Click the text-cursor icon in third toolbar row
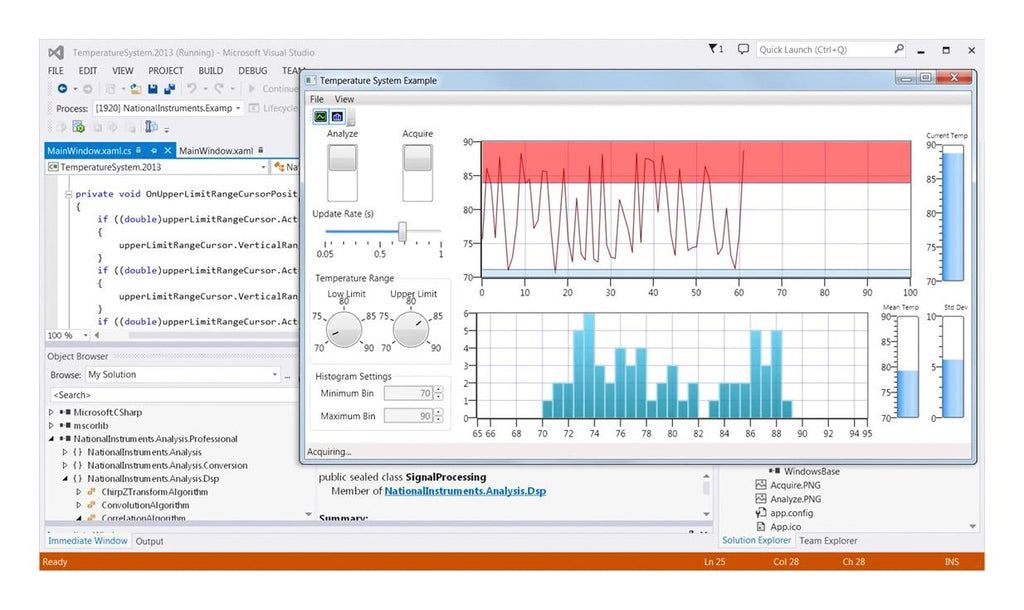The height and width of the screenshot is (610, 1024). 151,127
